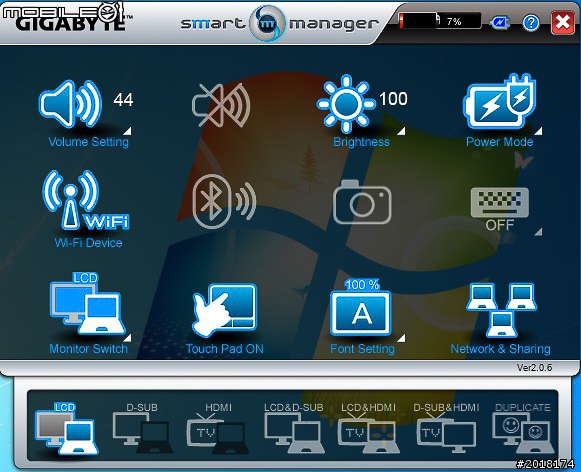Expand the Monitor Switch corner arrow
This screenshot has height=472, width=581.
[127, 338]
